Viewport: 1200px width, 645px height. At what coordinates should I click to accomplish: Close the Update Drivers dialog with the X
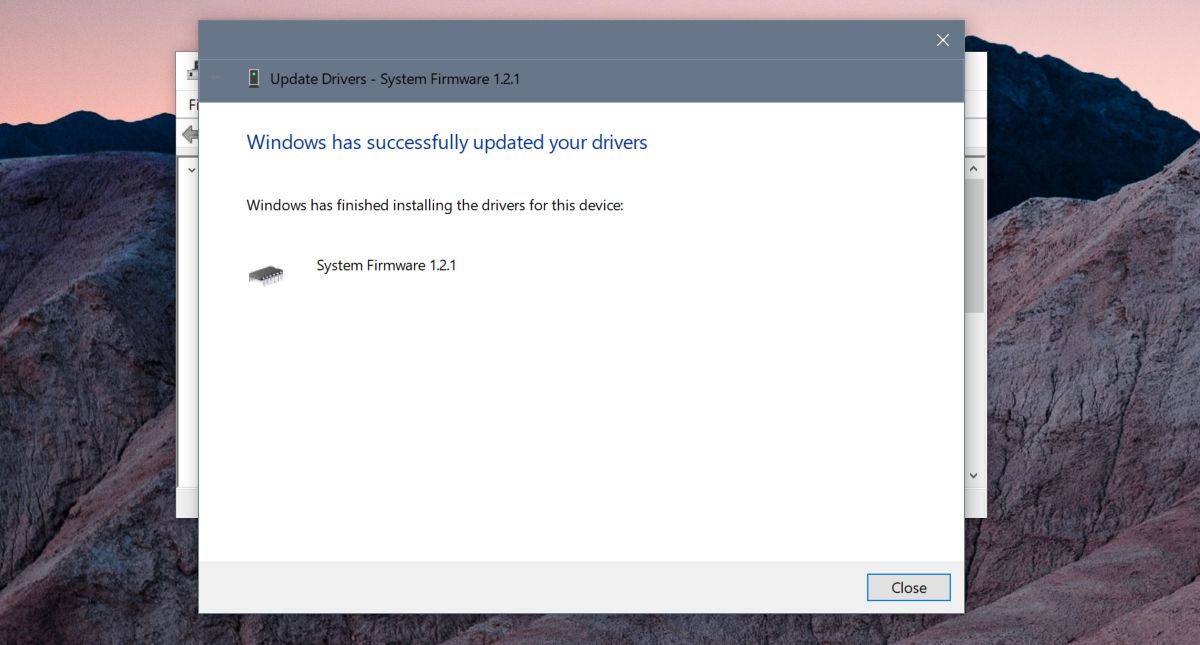pos(942,40)
